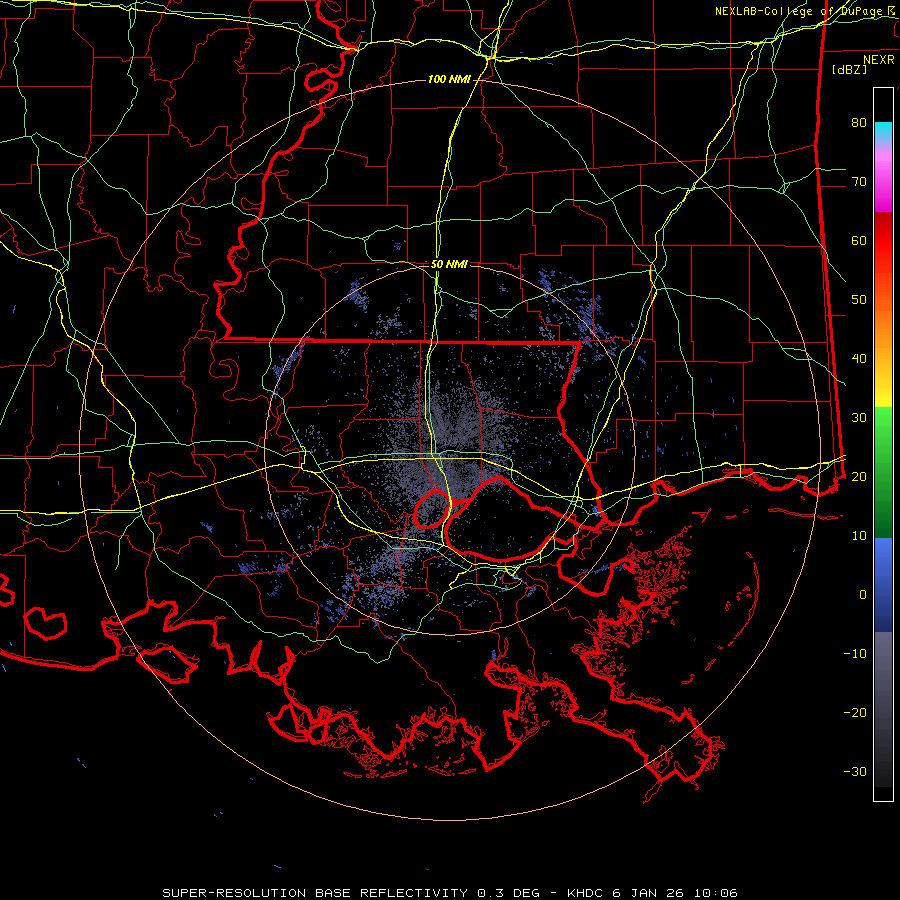Click the Super-Resolution Base Reflectivity caption text
Screen dimensions: 900x900
point(449,893)
